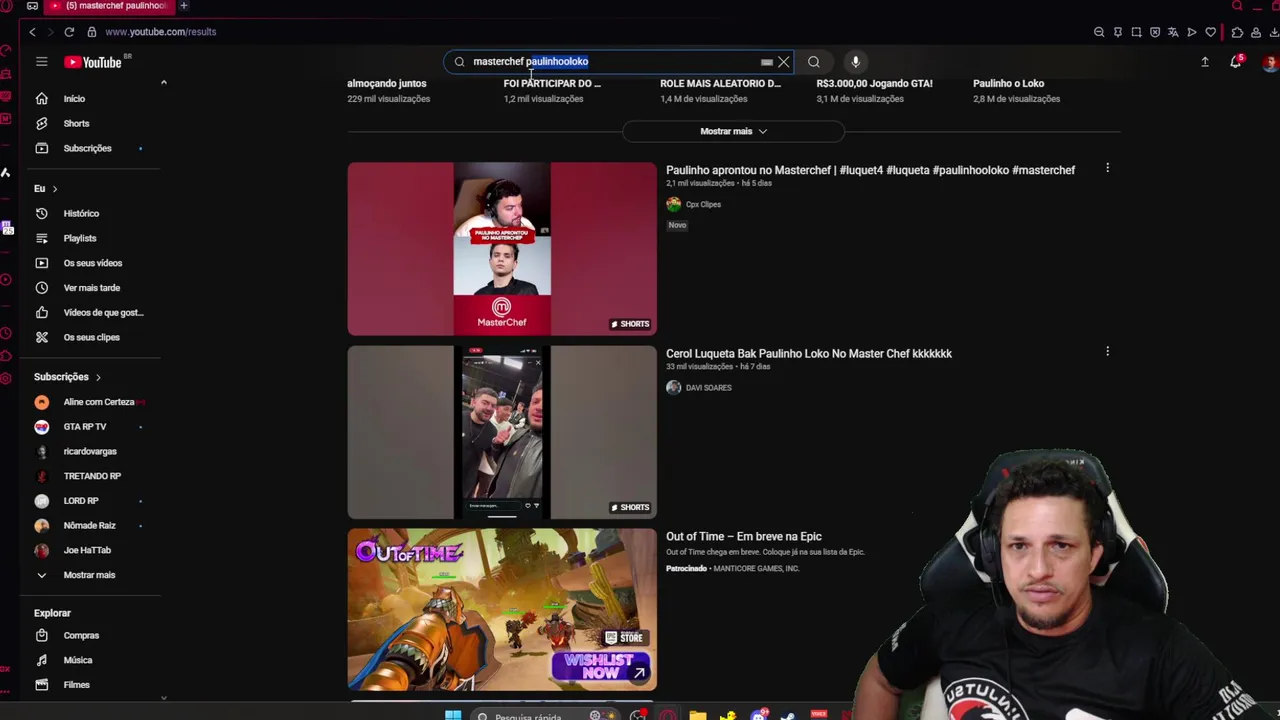Play the Cerol Luqueta Bak short thumbnail
Viewport: 1280px width, 720px height.
(x=502, y=432)
